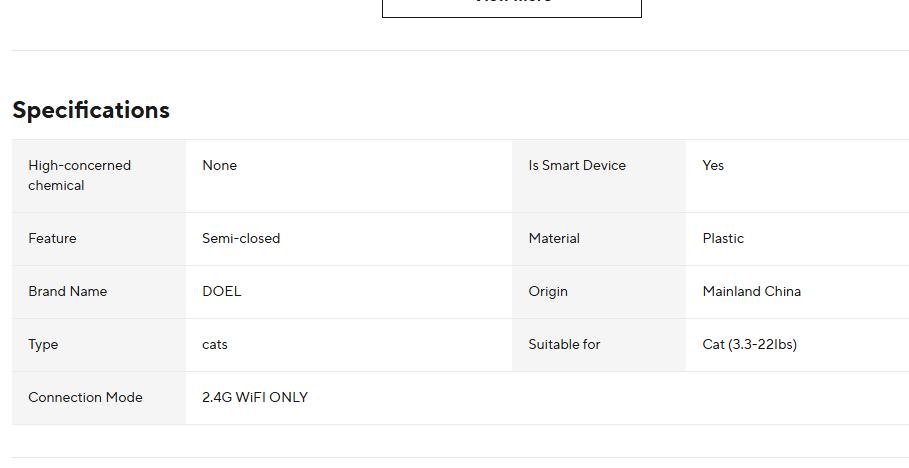Click the None value for chemical

click(219, 165)
